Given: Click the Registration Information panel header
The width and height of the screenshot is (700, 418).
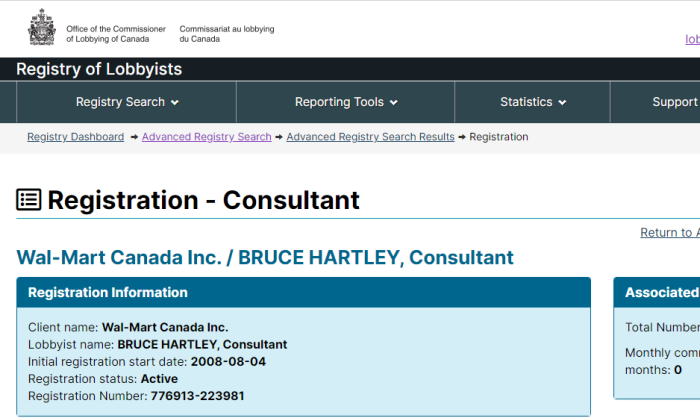Looking at the screenshot, I should 304,293.
